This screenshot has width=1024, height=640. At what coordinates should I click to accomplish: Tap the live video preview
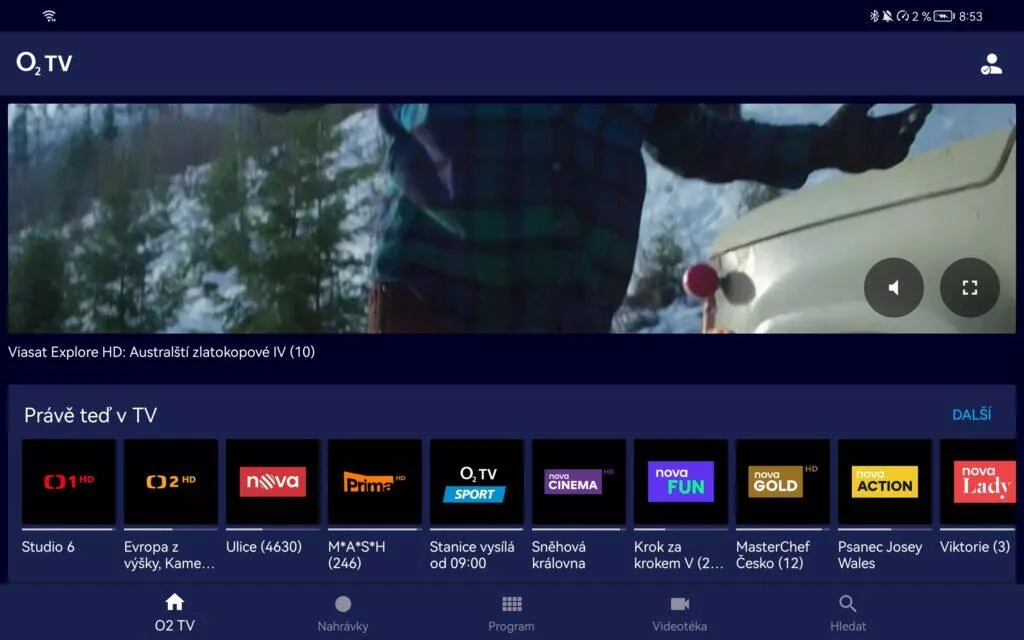click(x=512, y=218)
